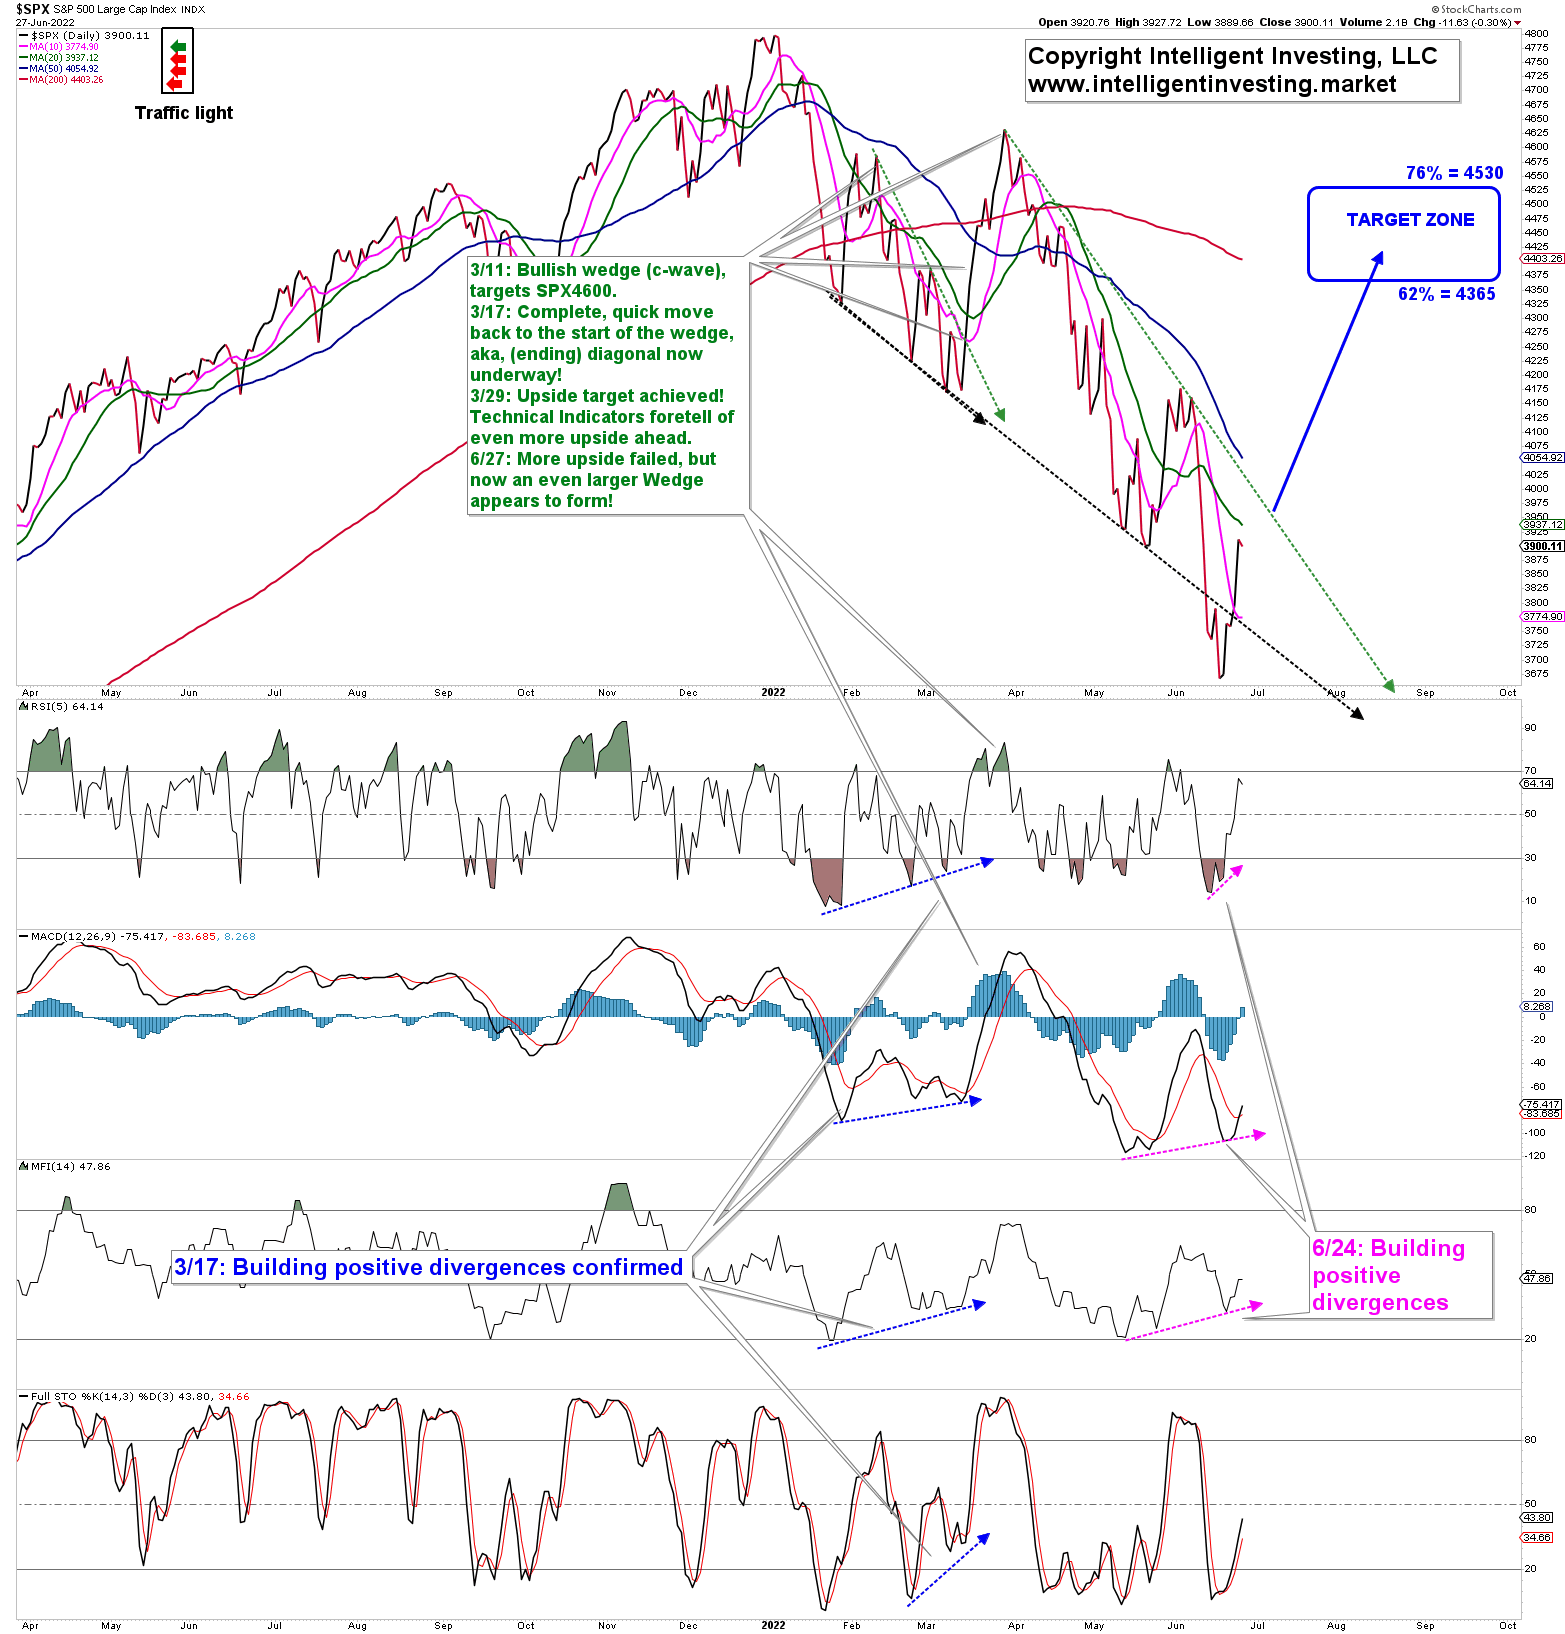Click the -75.417 MACD value tag
1565x1634 pixels.
[1541, 1104]
